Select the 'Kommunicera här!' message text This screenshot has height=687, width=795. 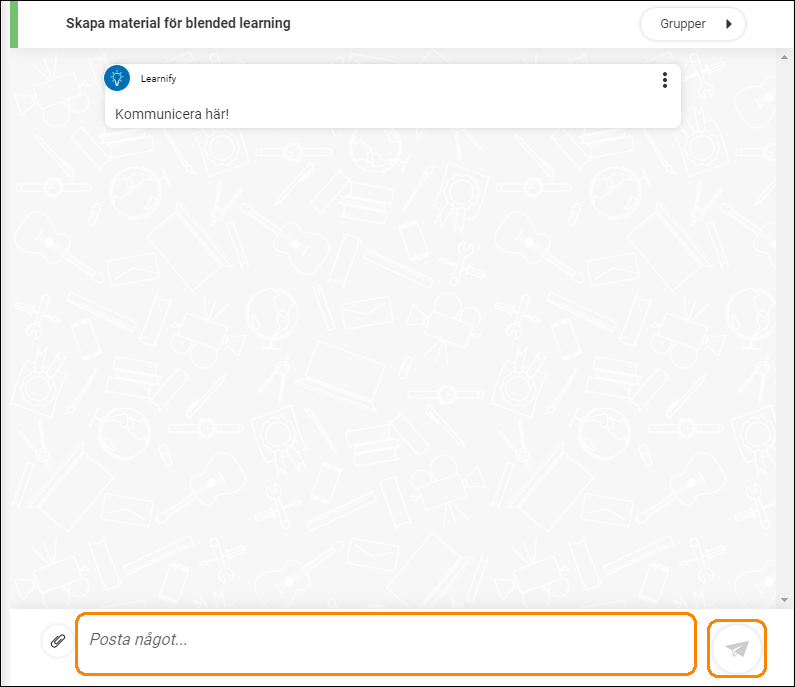[172, 114]
